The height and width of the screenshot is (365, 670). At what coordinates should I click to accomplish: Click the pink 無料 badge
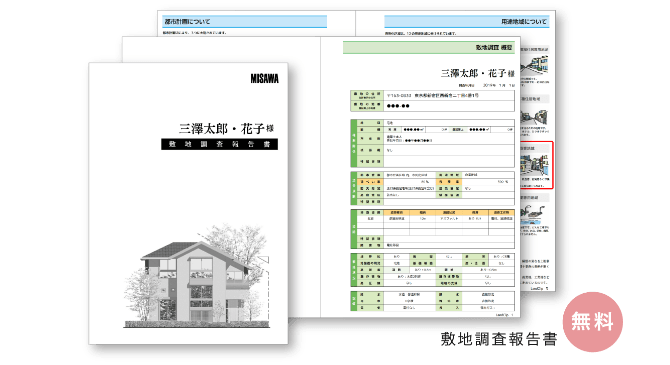click(x=593, y=322)
